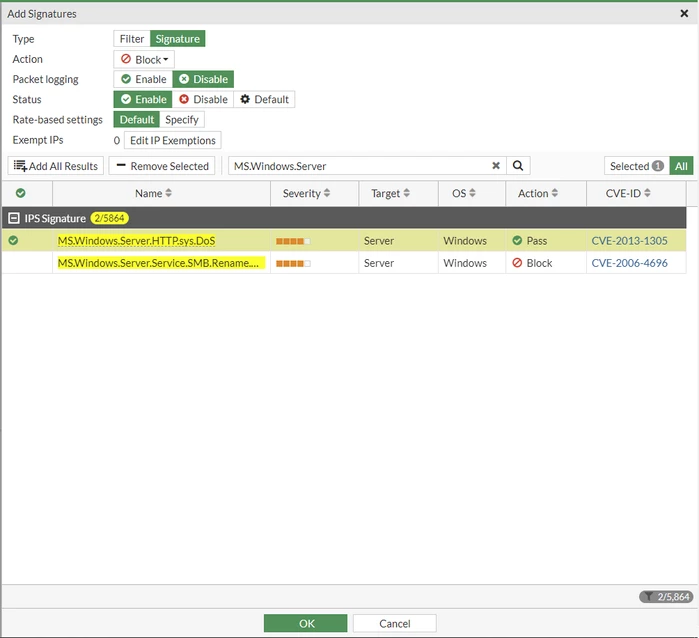Image resolution: width=699 pixels, height=638 pixels.
Task: Click the Exempt IPs count 0
Action: 117,140
